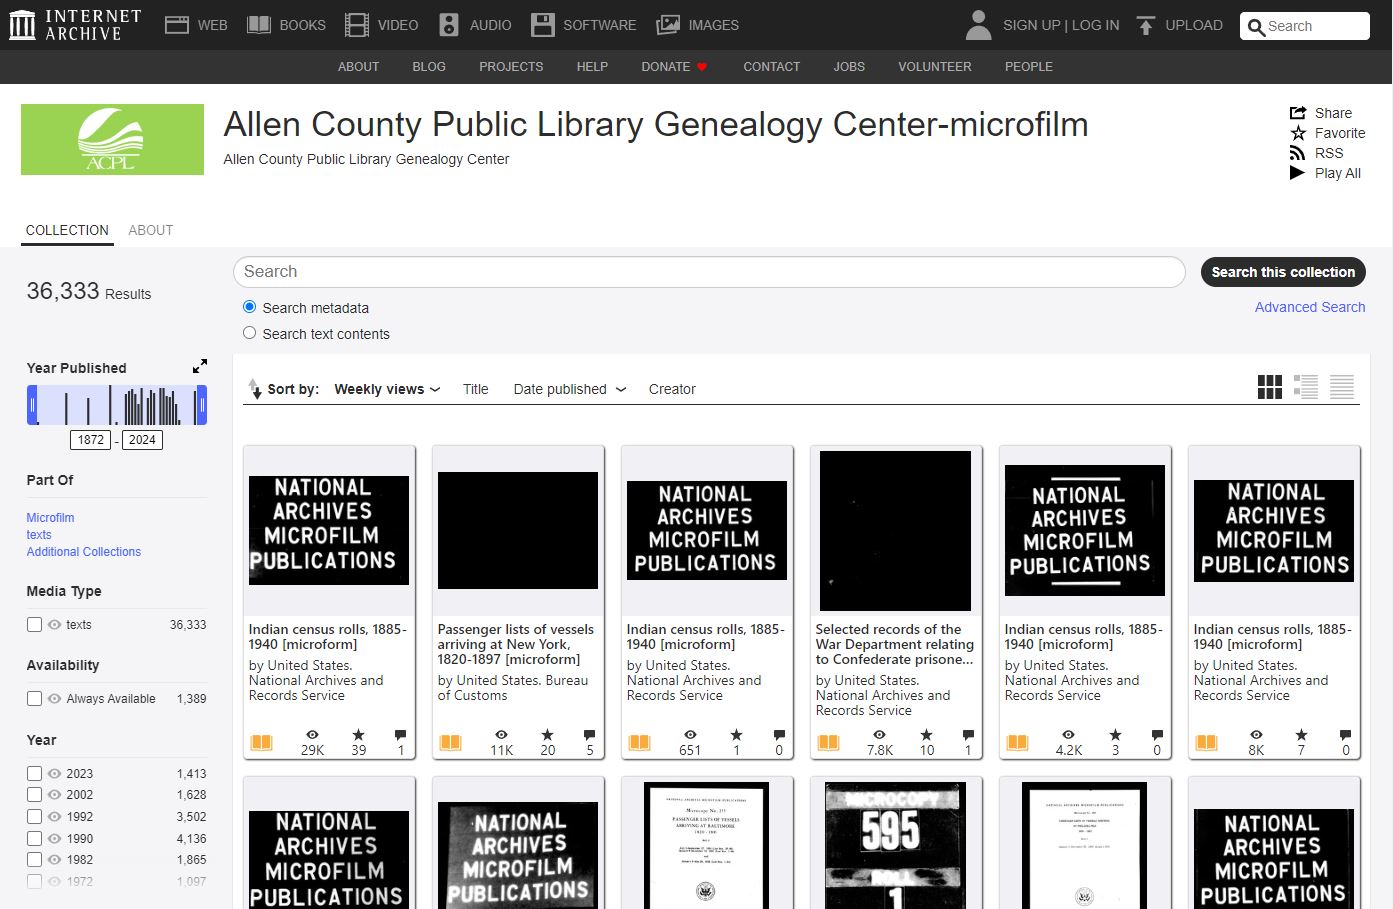
Task: Expand the Year Published histogram
Action: tap(200, 366)
